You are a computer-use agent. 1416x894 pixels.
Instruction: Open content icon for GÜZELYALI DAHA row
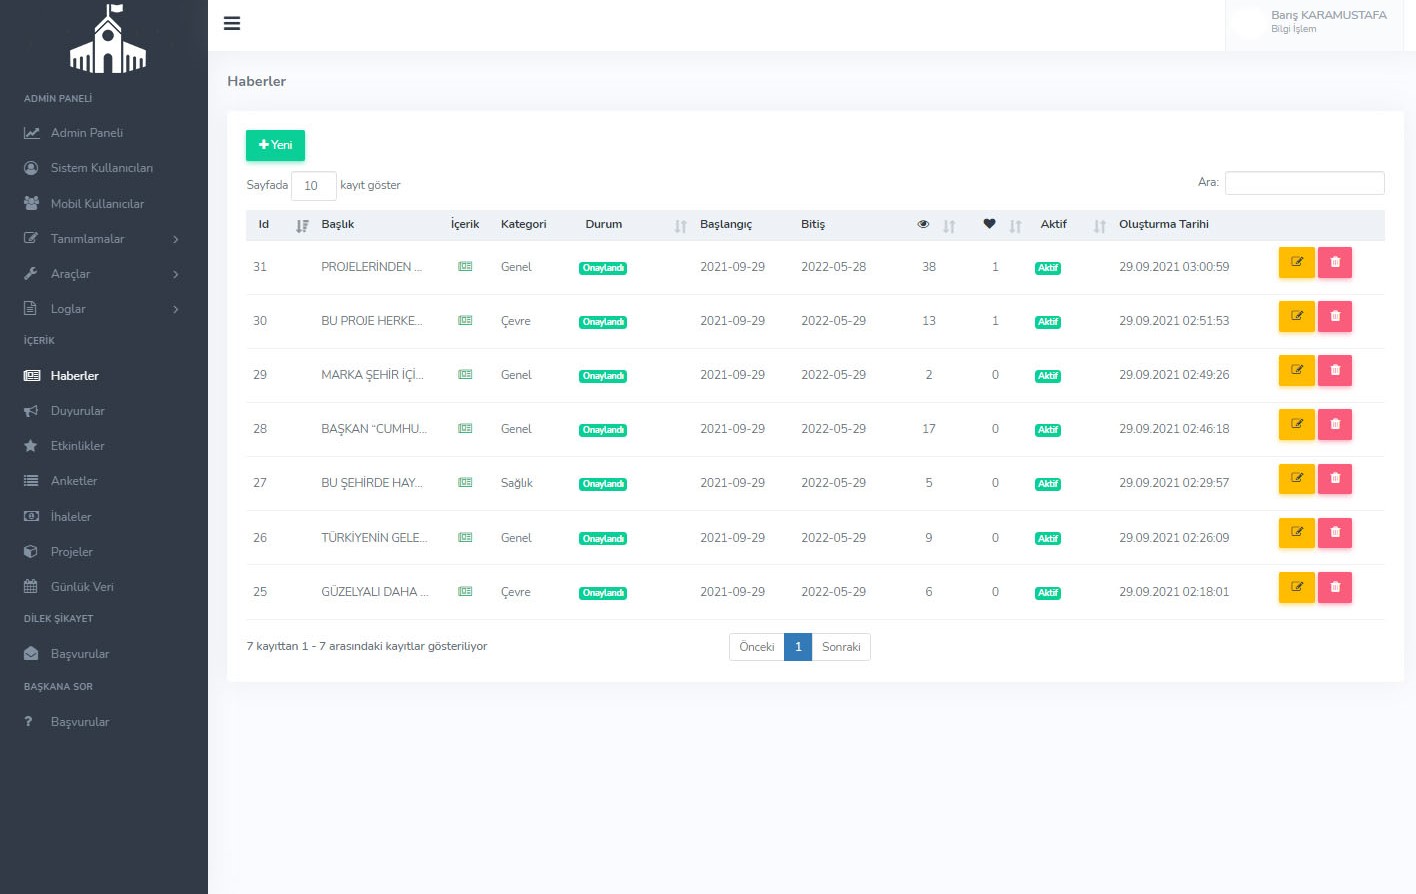[x=465, y=592]
